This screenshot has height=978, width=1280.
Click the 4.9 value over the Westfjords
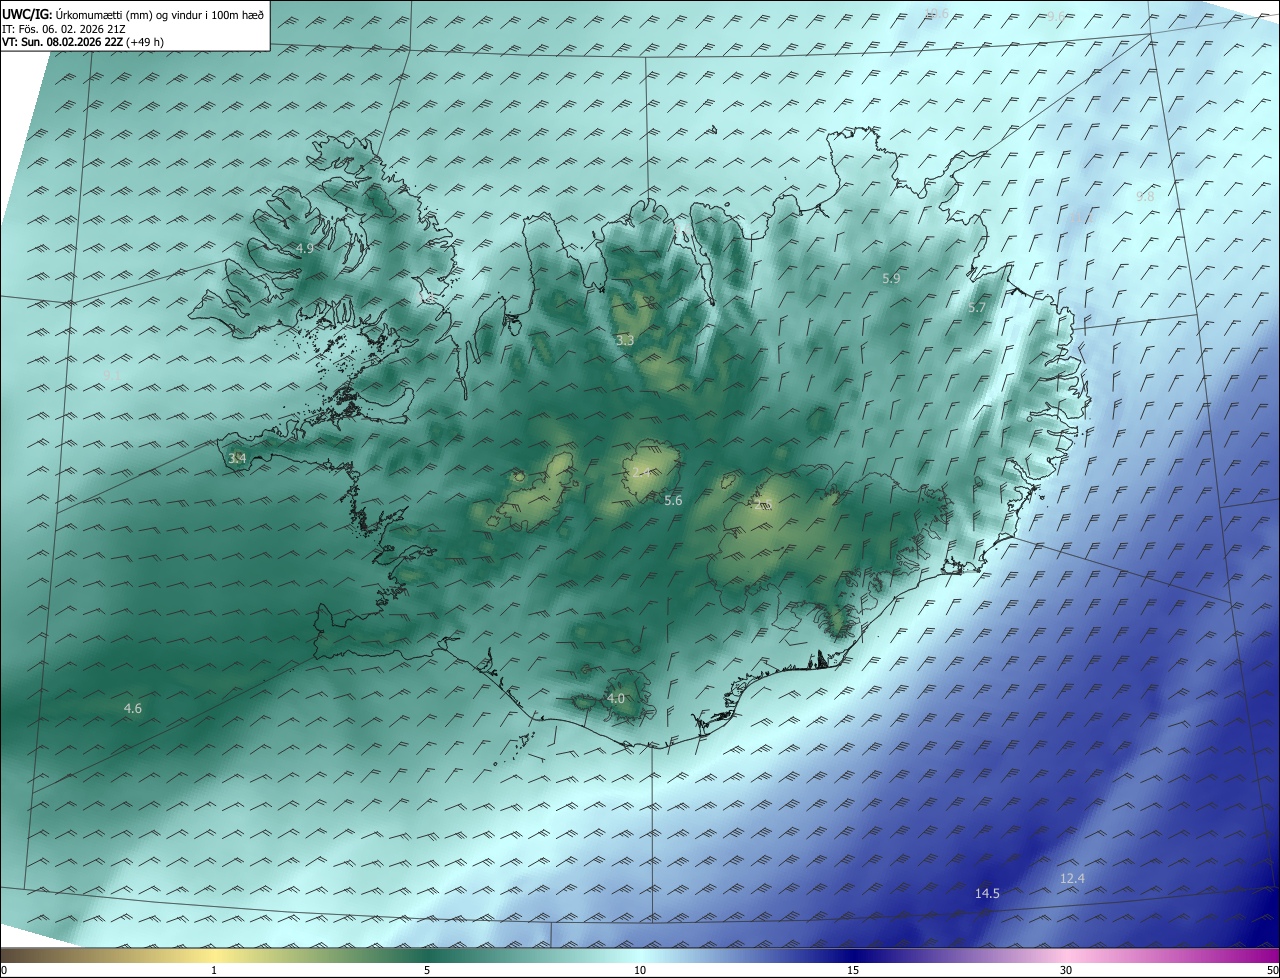[x=305, y=248]
